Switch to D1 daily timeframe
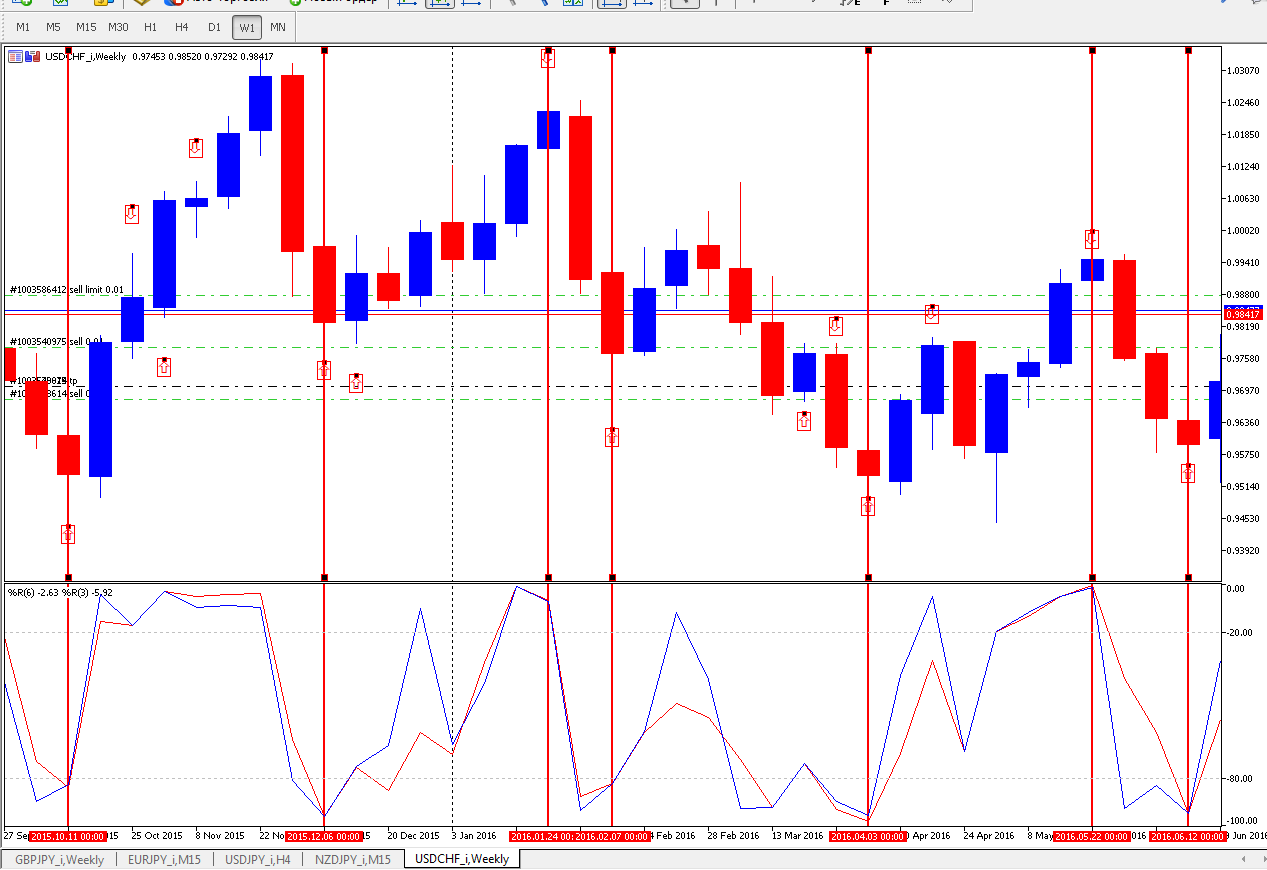The image size is (1267, 870). 214,27
